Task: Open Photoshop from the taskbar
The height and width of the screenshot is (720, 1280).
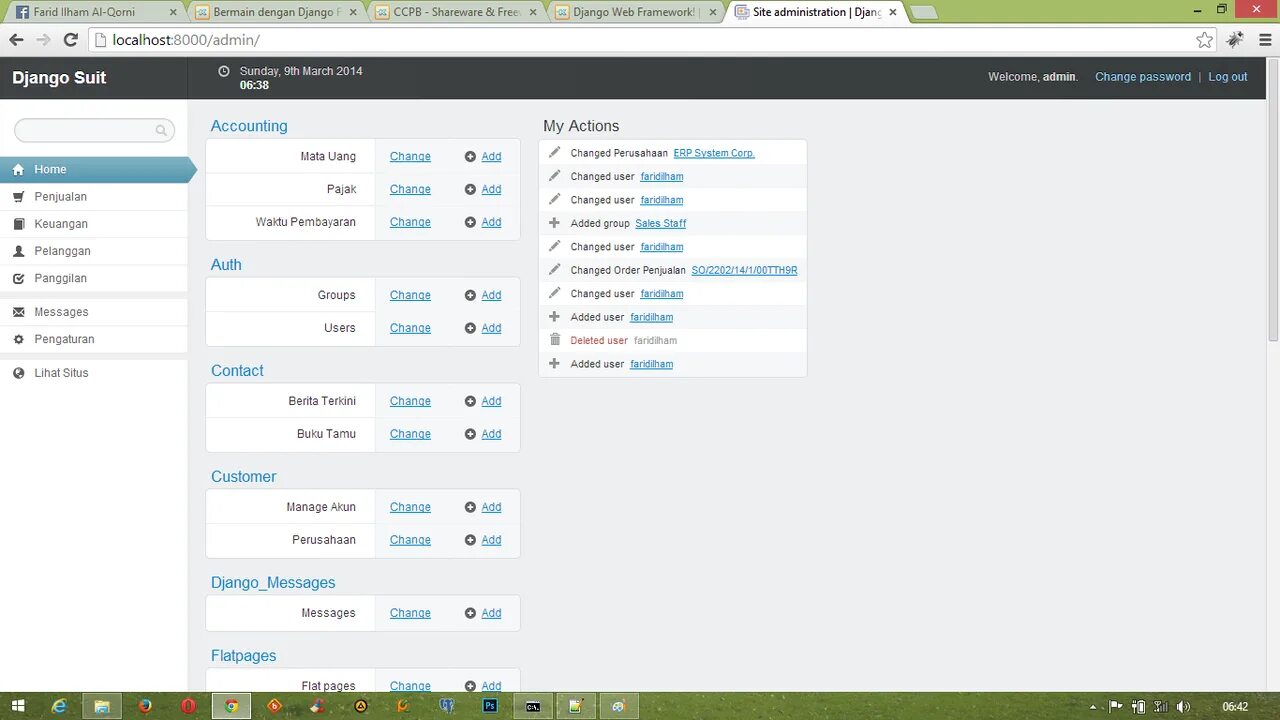Action: pyautogui.click(x=490, y=706)
